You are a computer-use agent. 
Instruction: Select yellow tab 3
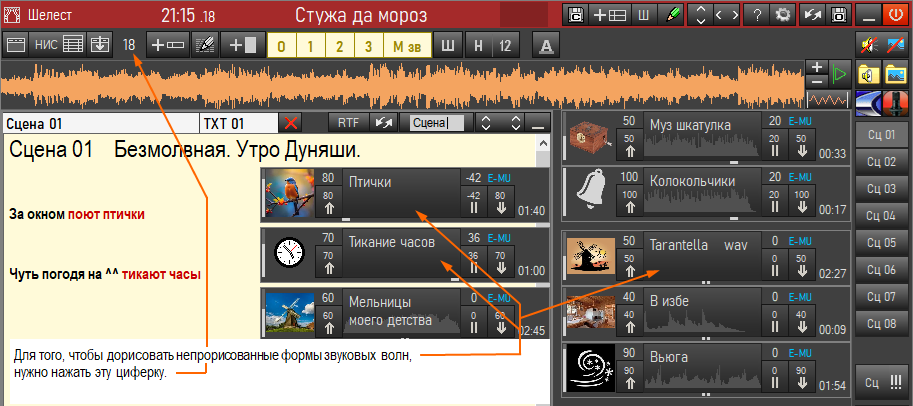coord(369,45)
